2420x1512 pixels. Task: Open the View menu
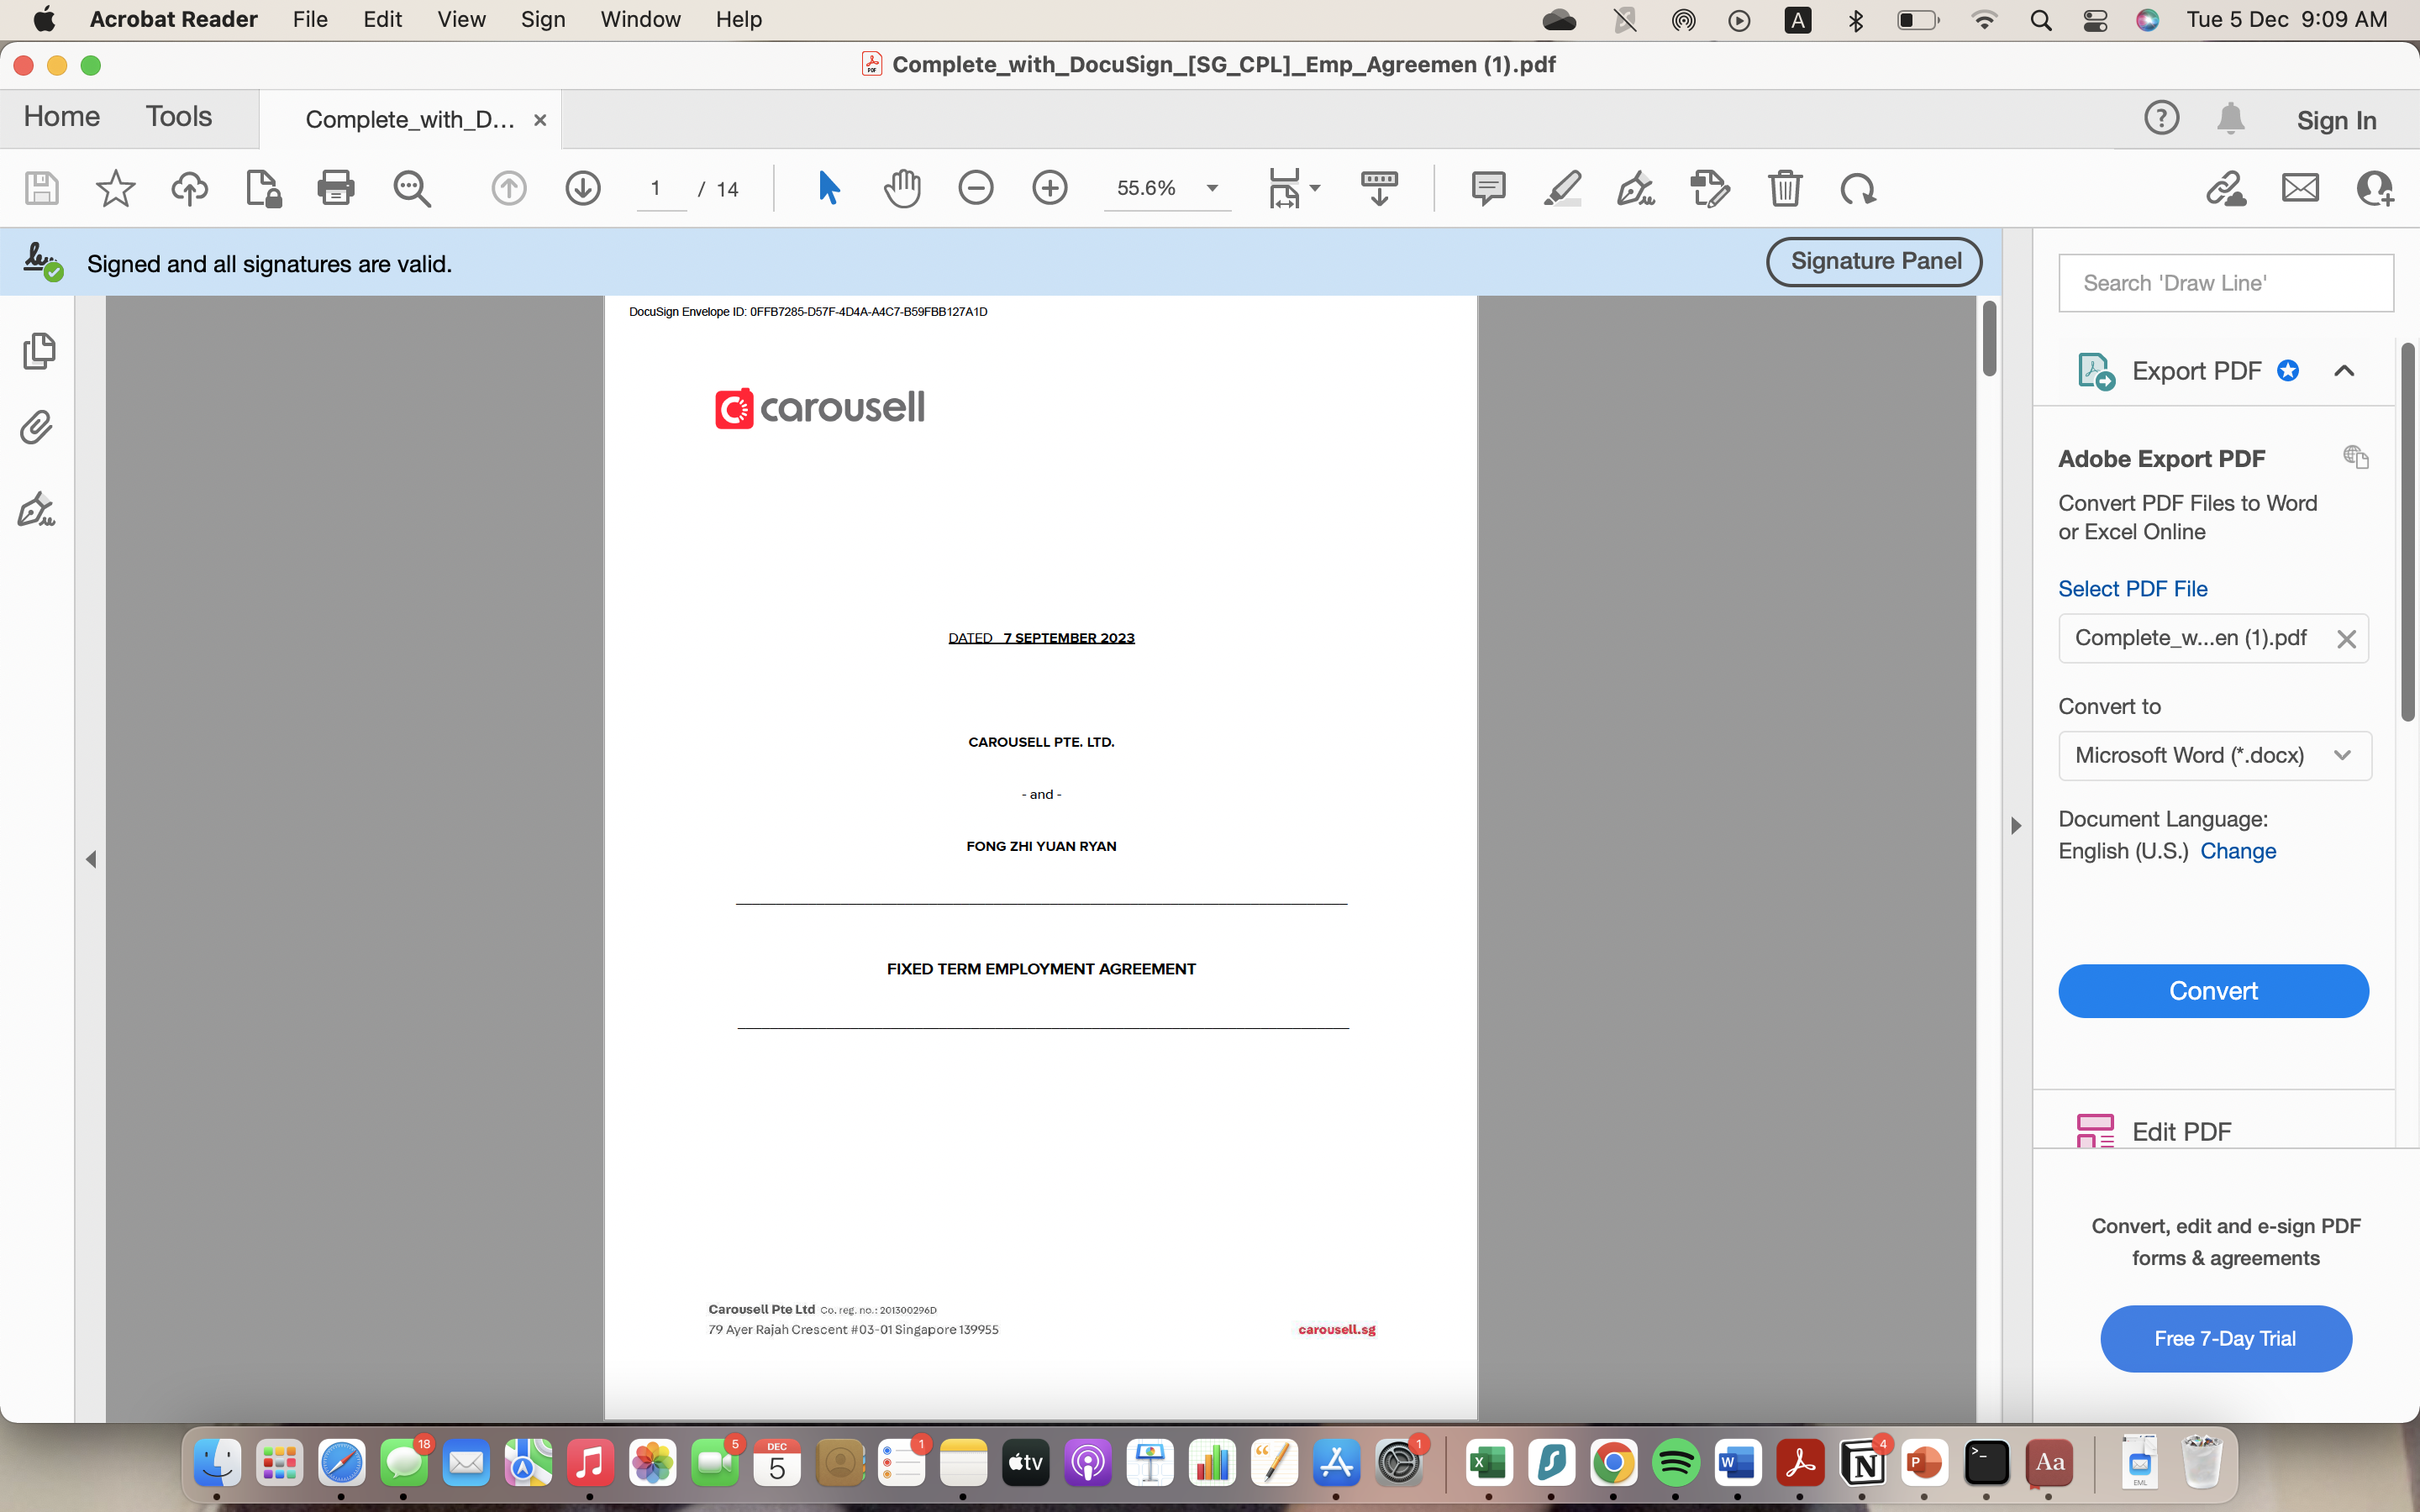462,19
